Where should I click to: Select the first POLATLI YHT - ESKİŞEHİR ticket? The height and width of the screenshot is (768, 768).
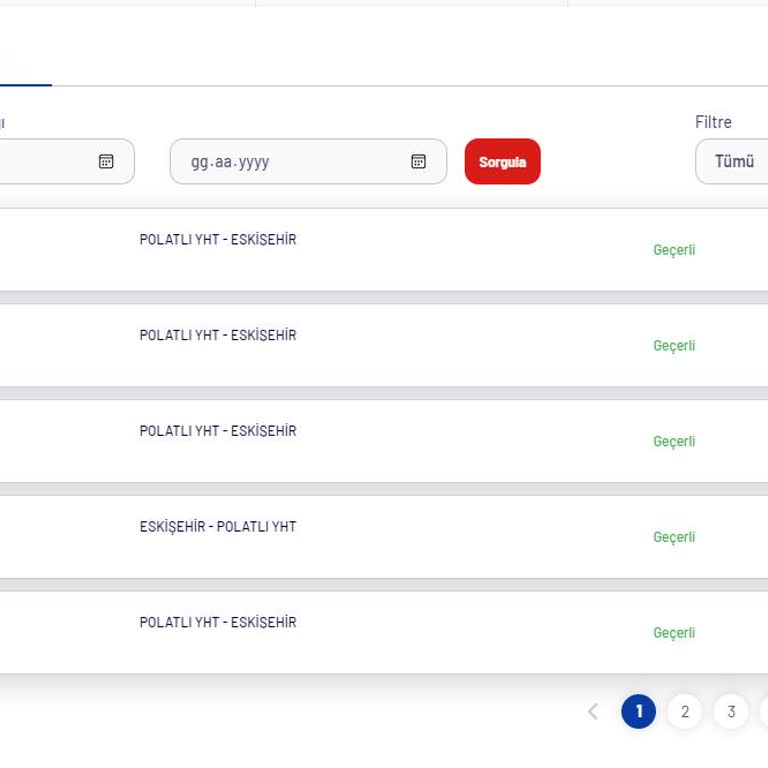[218, 240]
